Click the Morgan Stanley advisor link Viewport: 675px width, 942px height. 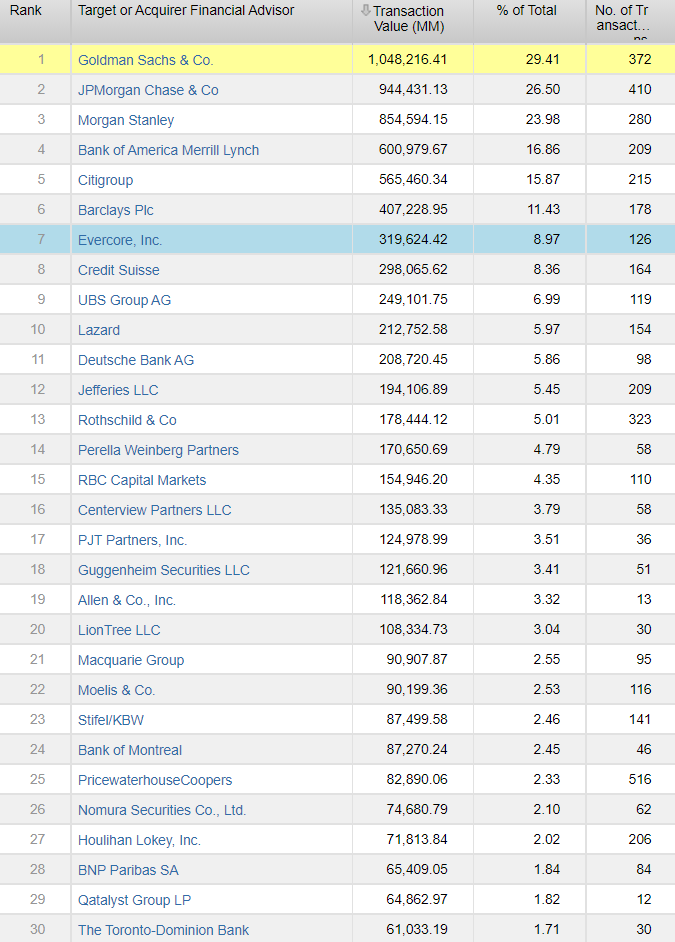point(126,120)
